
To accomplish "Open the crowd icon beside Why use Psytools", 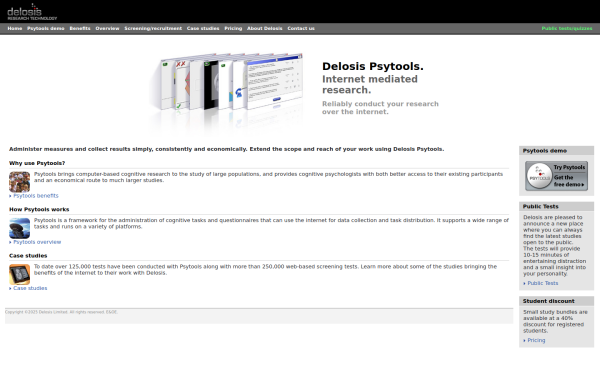I will pos(20,182).
